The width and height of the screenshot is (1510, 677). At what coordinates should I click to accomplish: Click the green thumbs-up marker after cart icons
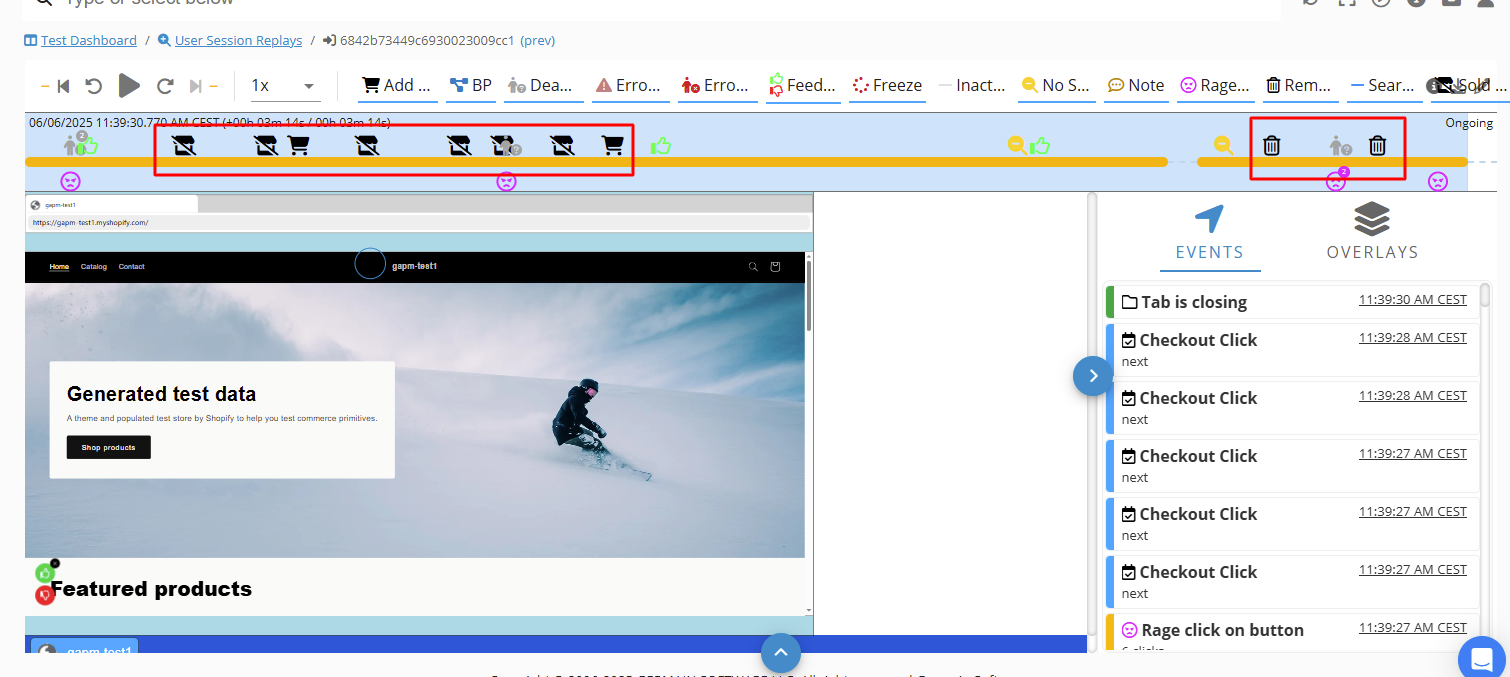pos(660,146)
